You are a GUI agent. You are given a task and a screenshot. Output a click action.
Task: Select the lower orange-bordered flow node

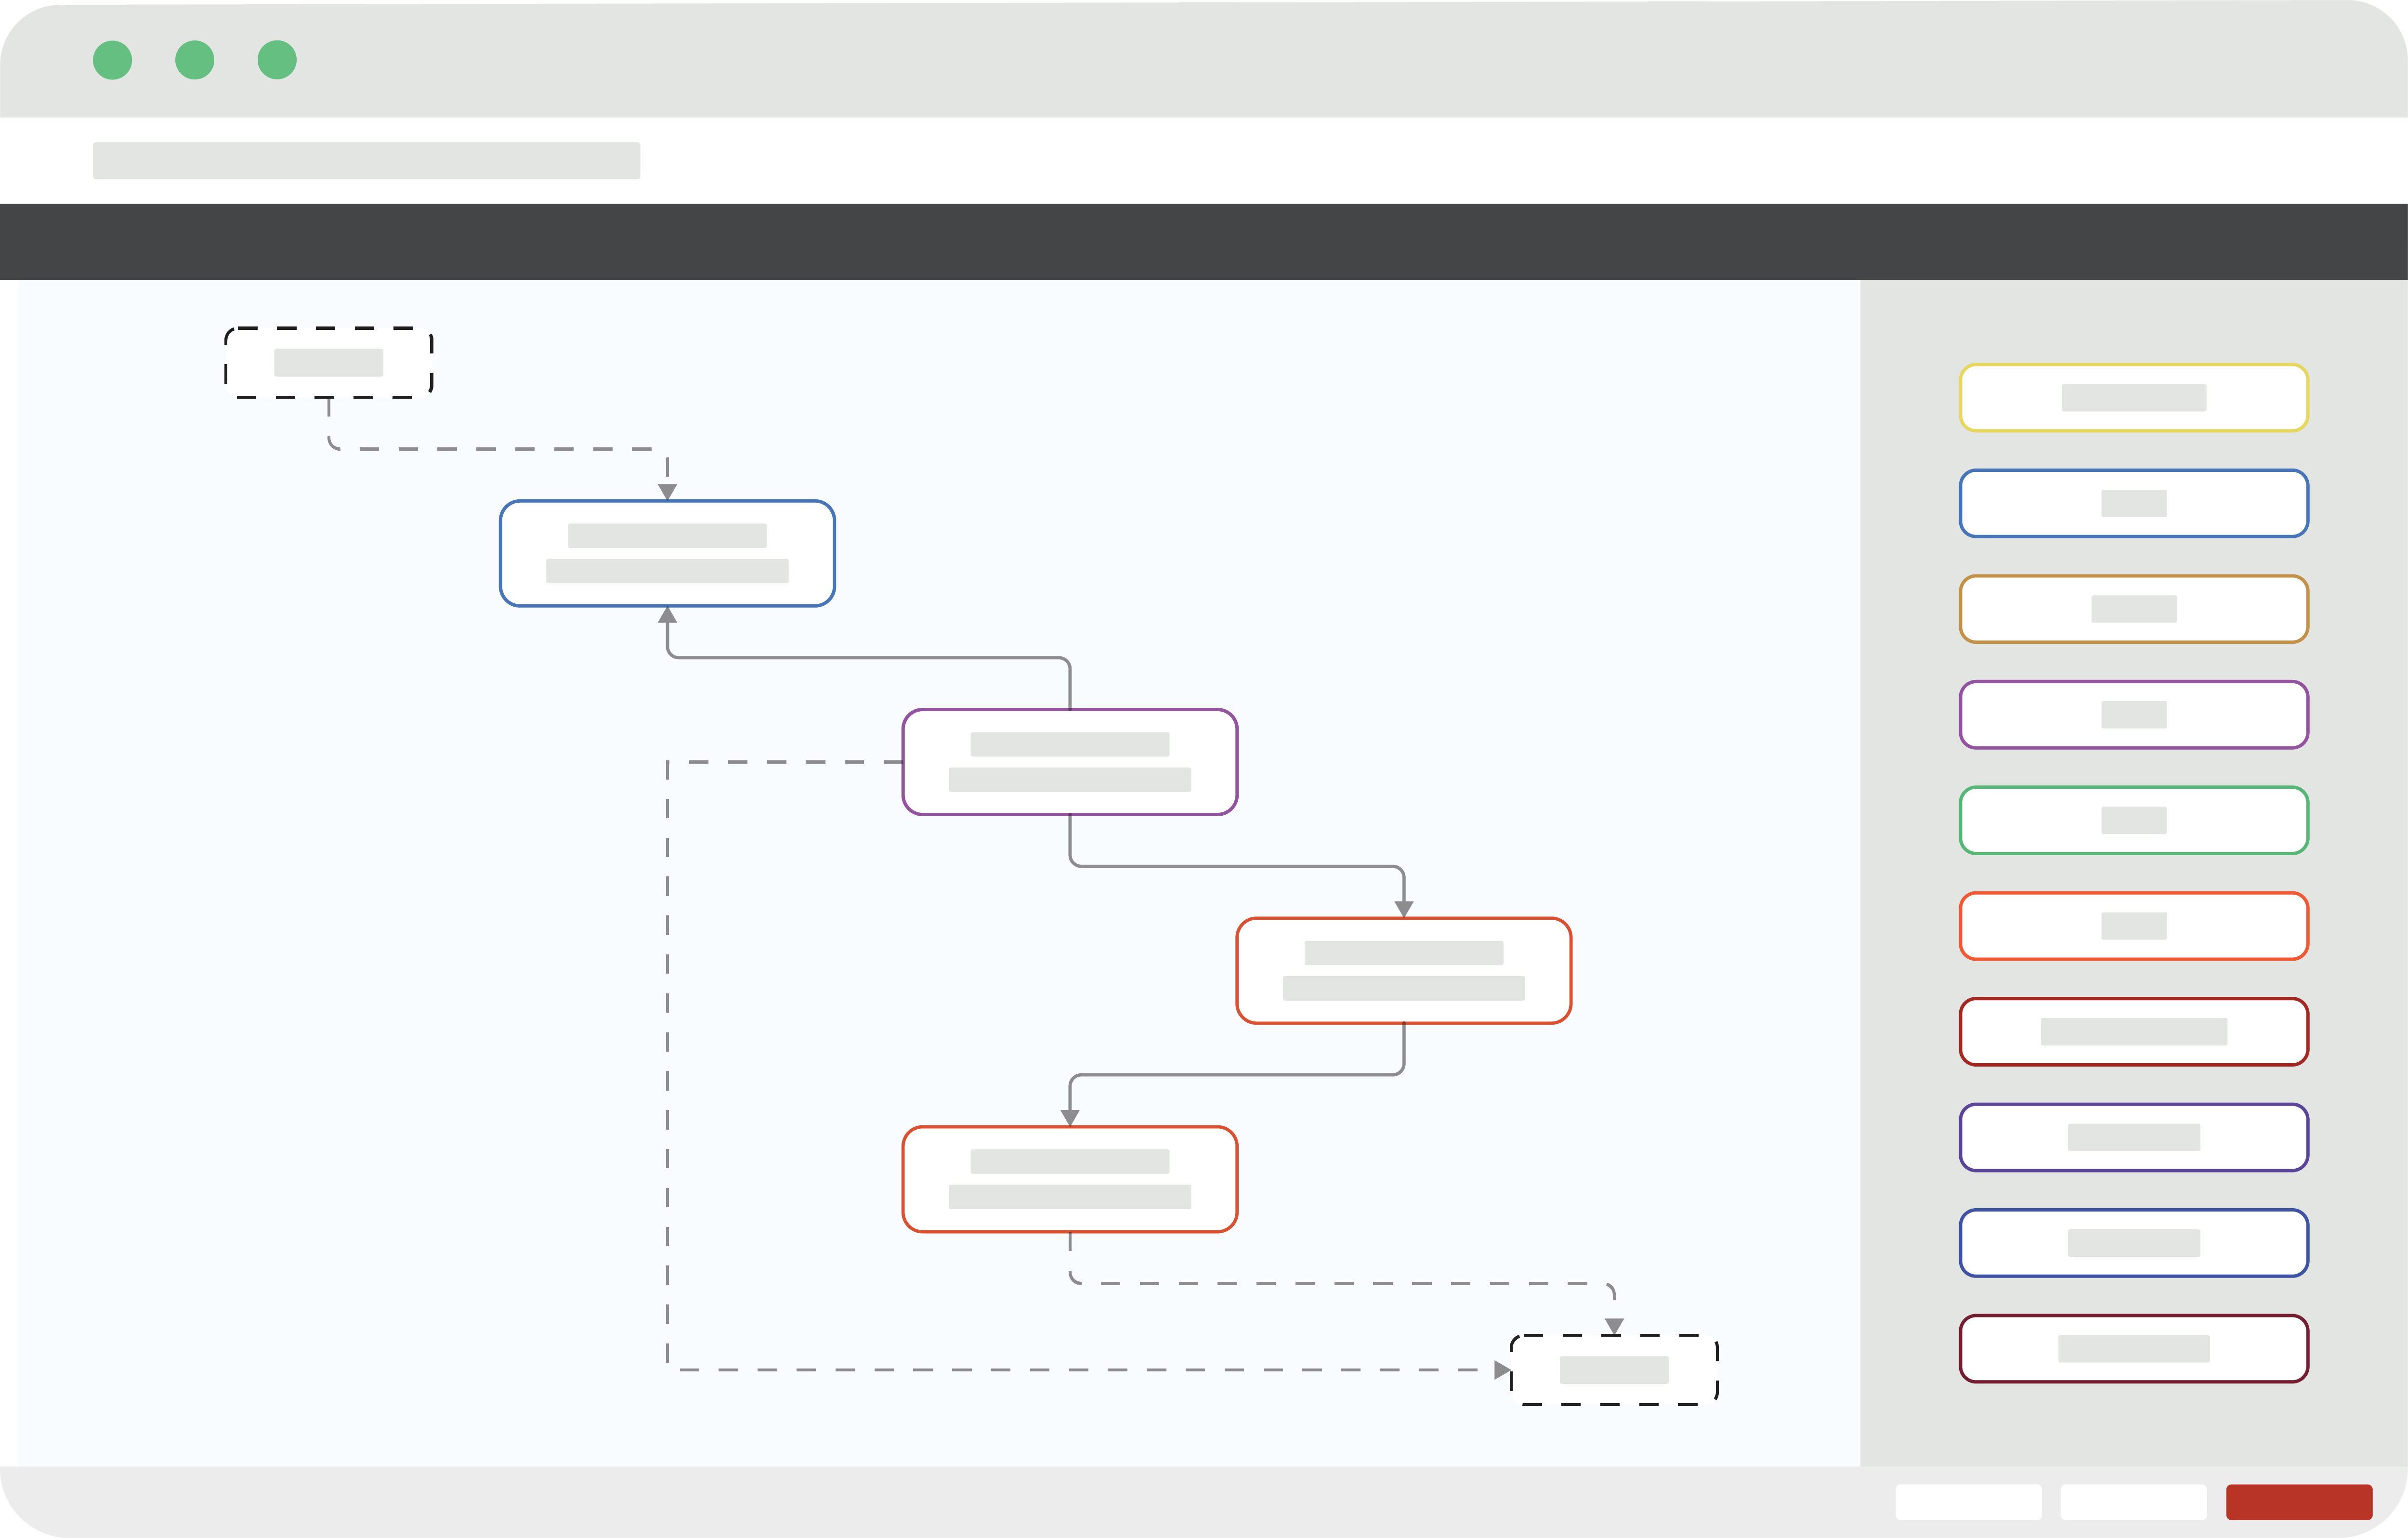click(x=1070, y=1179)
